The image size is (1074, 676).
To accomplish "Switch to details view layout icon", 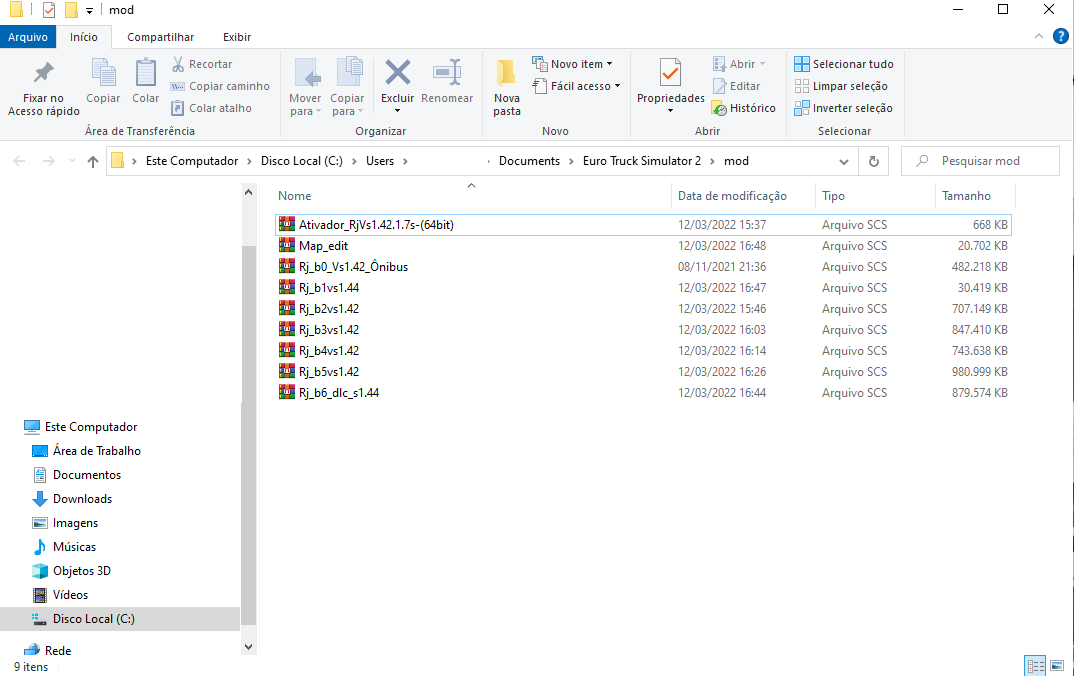I will (1035, 665).
